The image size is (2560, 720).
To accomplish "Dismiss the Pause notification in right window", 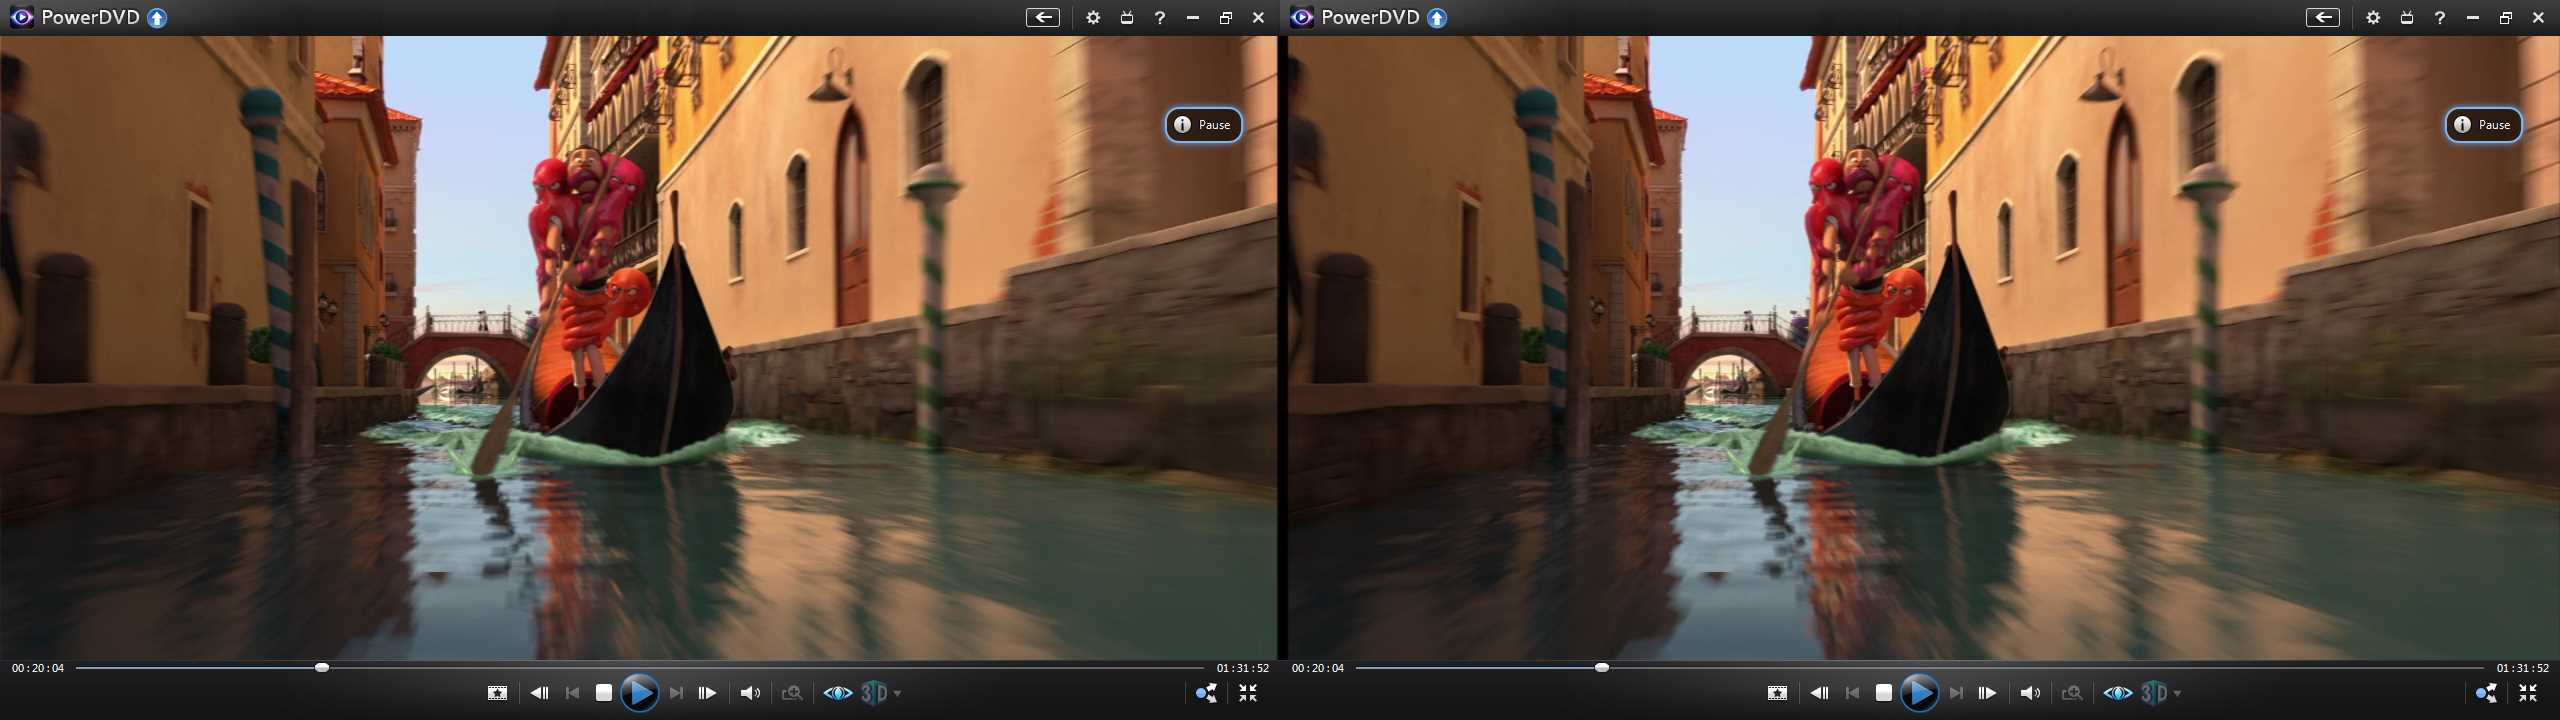I will click(2483, 124).
